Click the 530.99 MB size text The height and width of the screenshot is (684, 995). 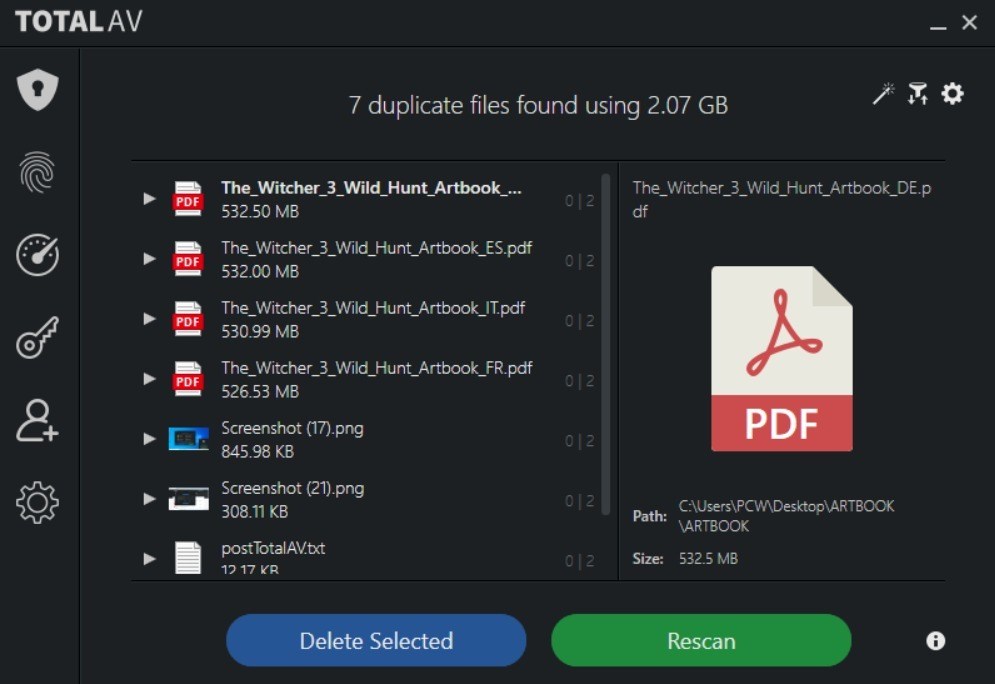pyautogui.click(x=260, y=331)
